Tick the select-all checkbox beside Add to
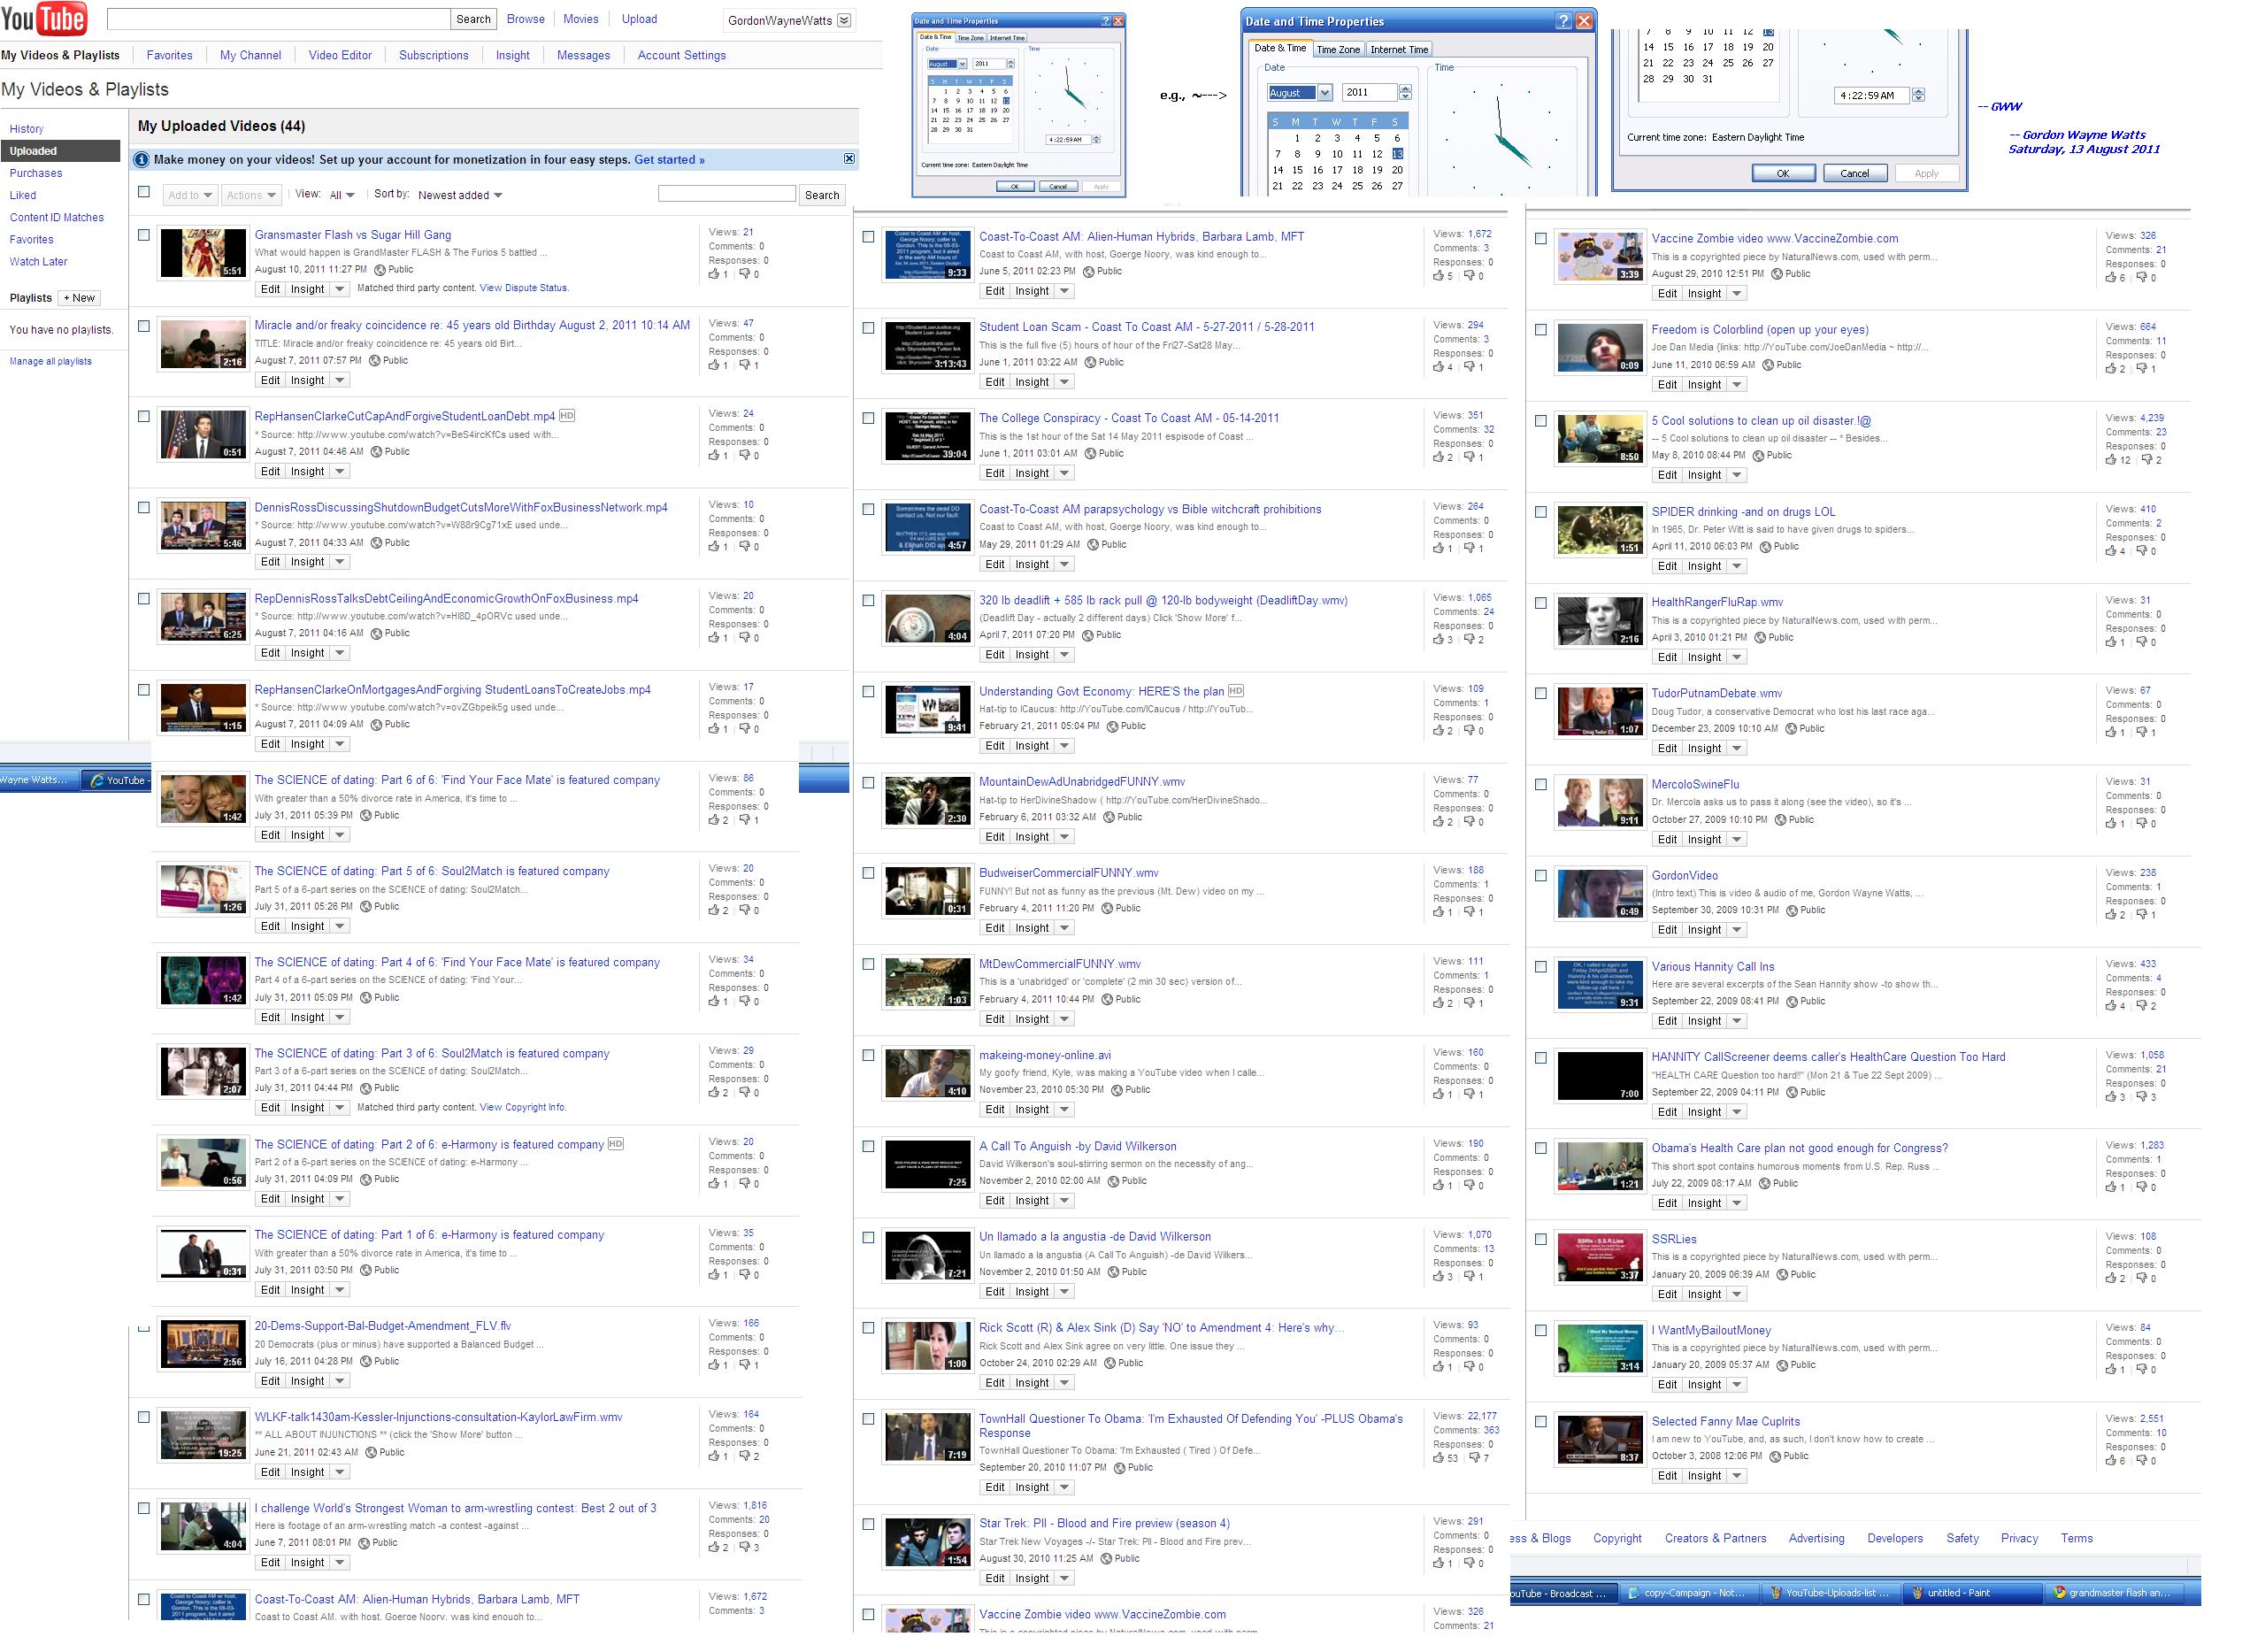 (x=144, y=192)
